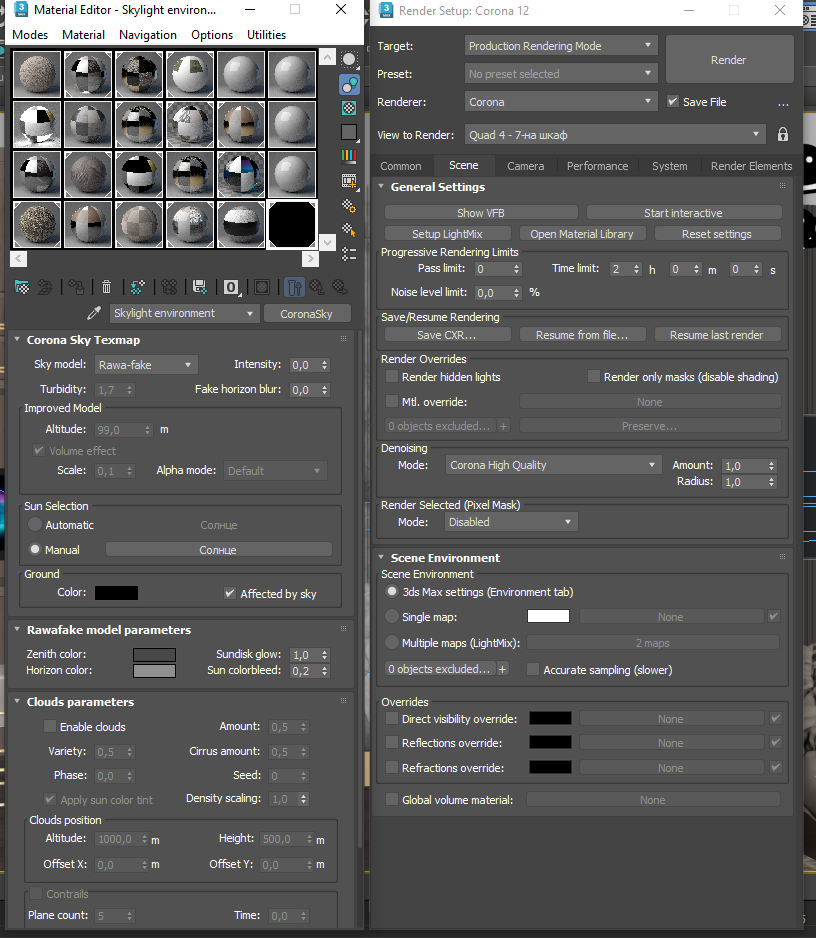Switch to the Camera tab
Screen dimensions: 816x938
(x=525, y=166)
